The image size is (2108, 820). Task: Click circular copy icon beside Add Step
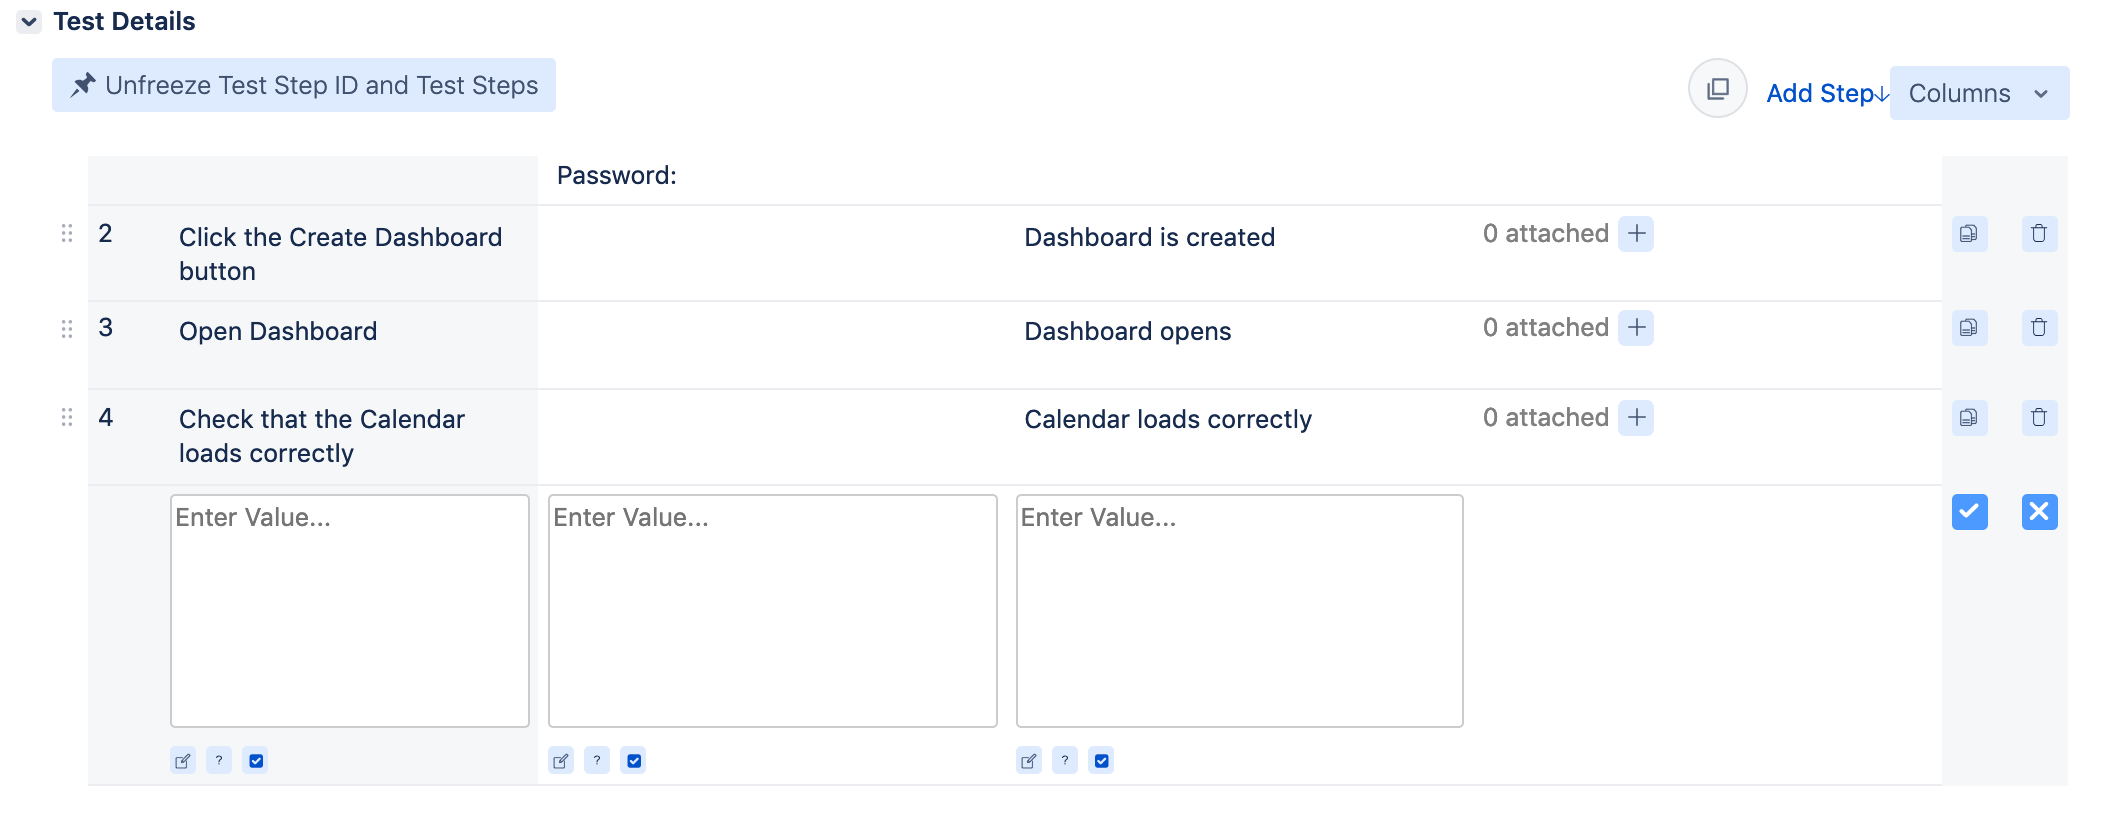[x=1717, y=89]
